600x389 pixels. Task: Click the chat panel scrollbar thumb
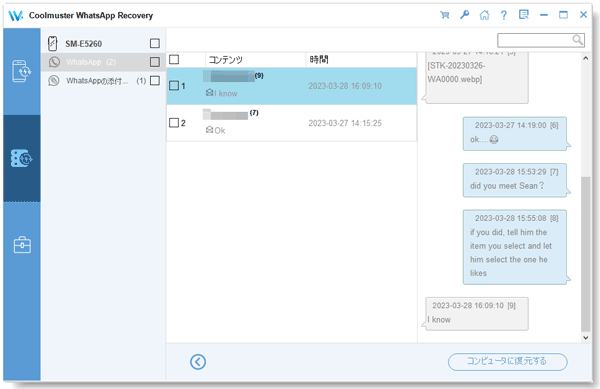[x=585, y=254]
